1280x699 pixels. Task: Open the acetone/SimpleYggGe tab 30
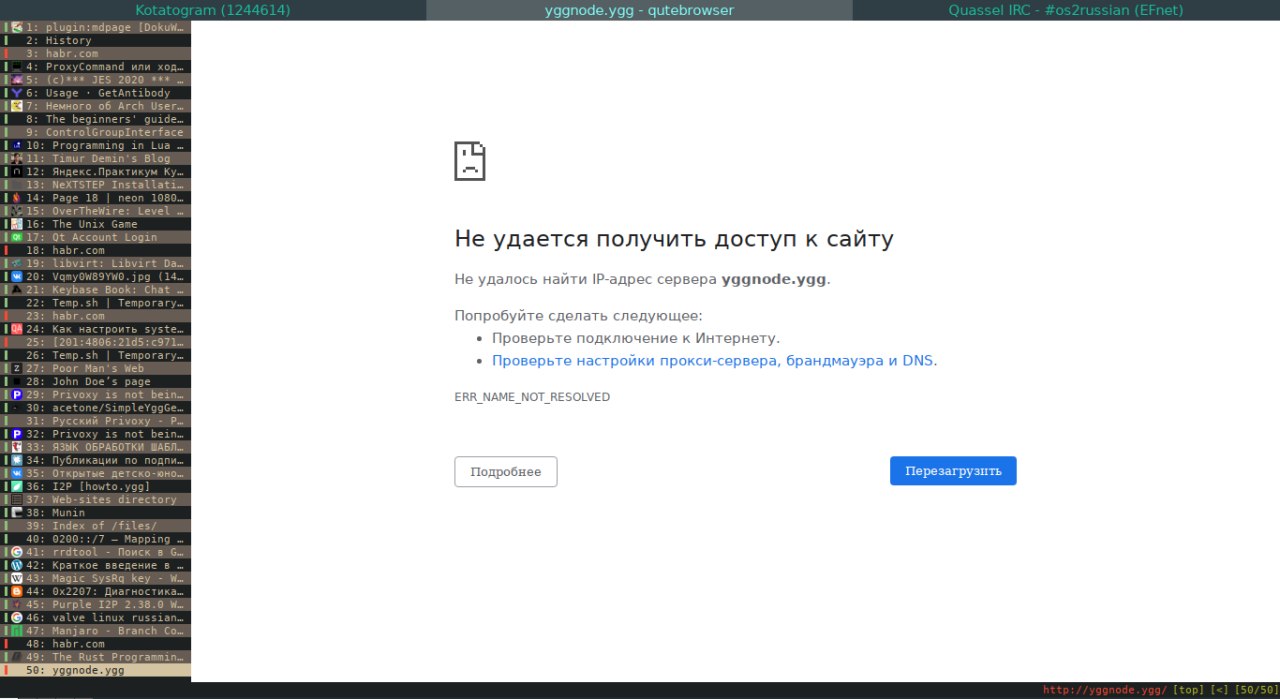click(x=96, y=407)
